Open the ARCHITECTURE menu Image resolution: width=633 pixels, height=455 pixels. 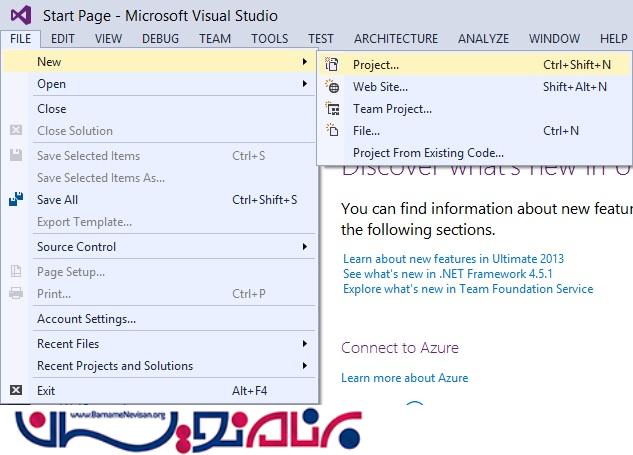coord(396,39)
